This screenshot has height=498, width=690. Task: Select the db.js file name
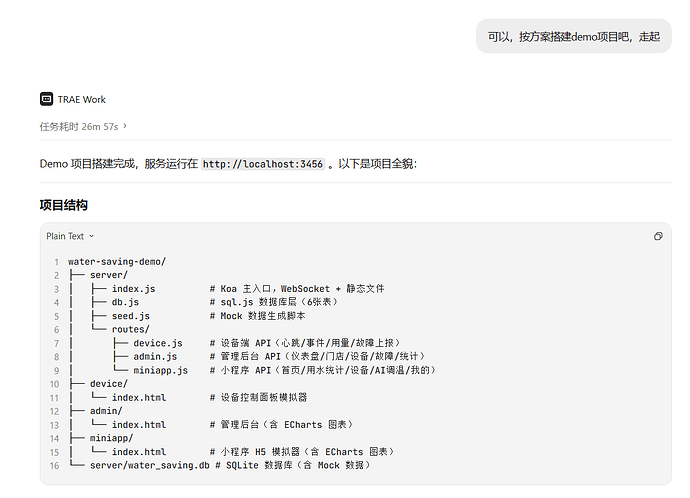click(125, 302)
